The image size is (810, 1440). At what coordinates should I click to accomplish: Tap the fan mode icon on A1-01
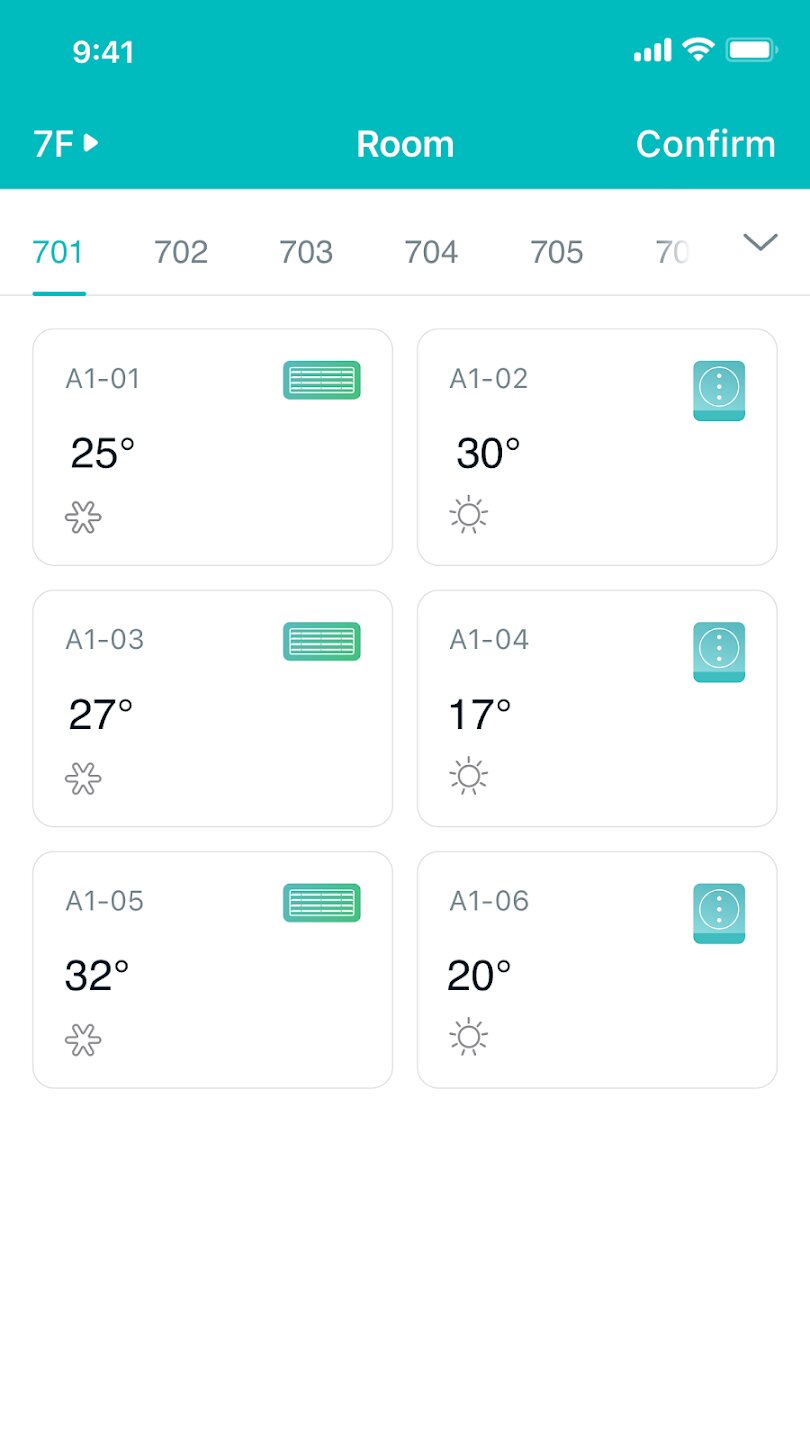[x=83, y=517]
